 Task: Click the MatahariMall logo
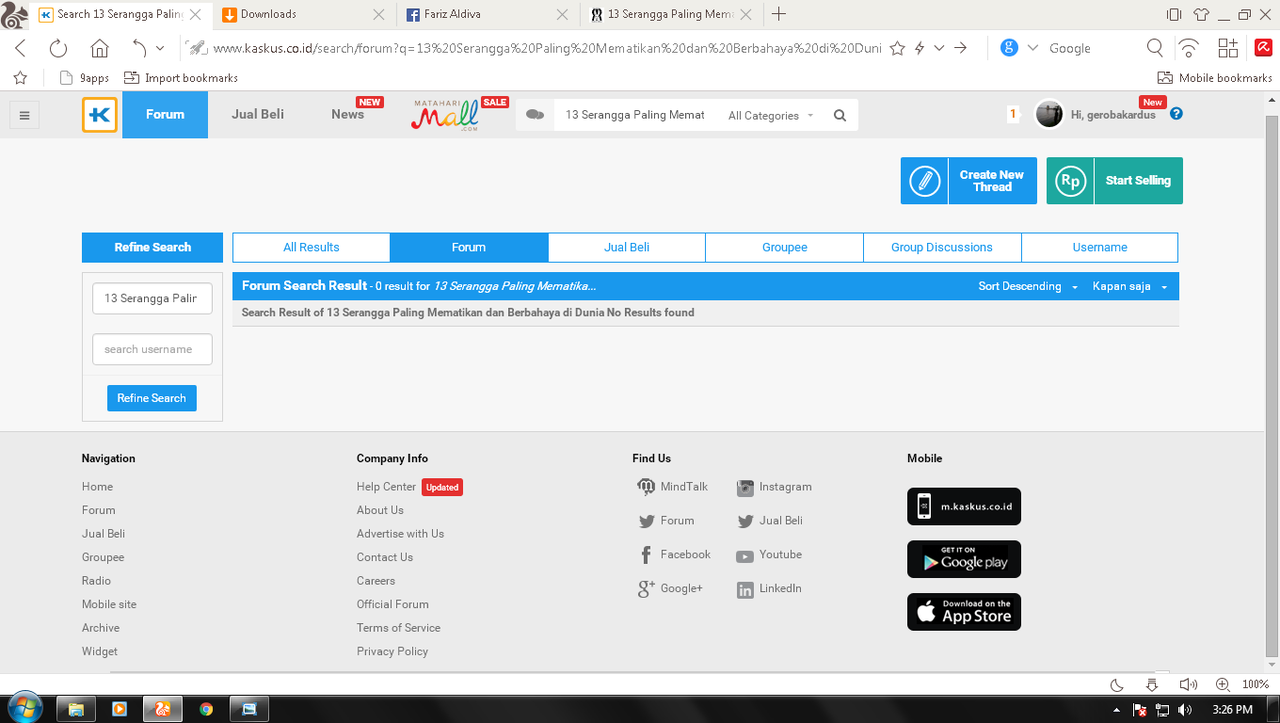445,116
